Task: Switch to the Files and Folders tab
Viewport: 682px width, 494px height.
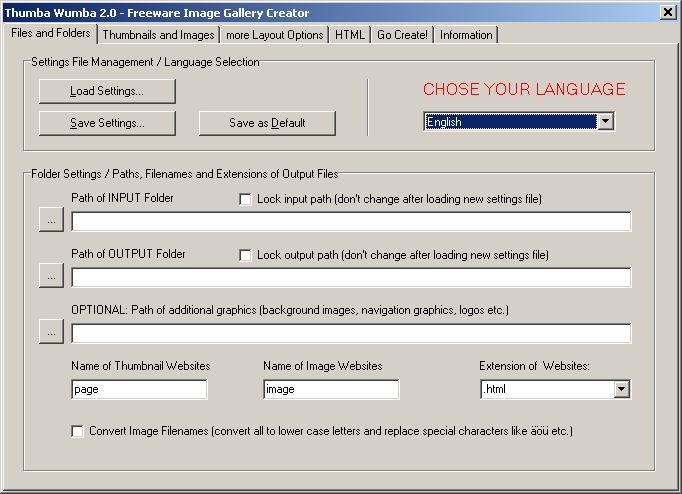Action: 50,33
